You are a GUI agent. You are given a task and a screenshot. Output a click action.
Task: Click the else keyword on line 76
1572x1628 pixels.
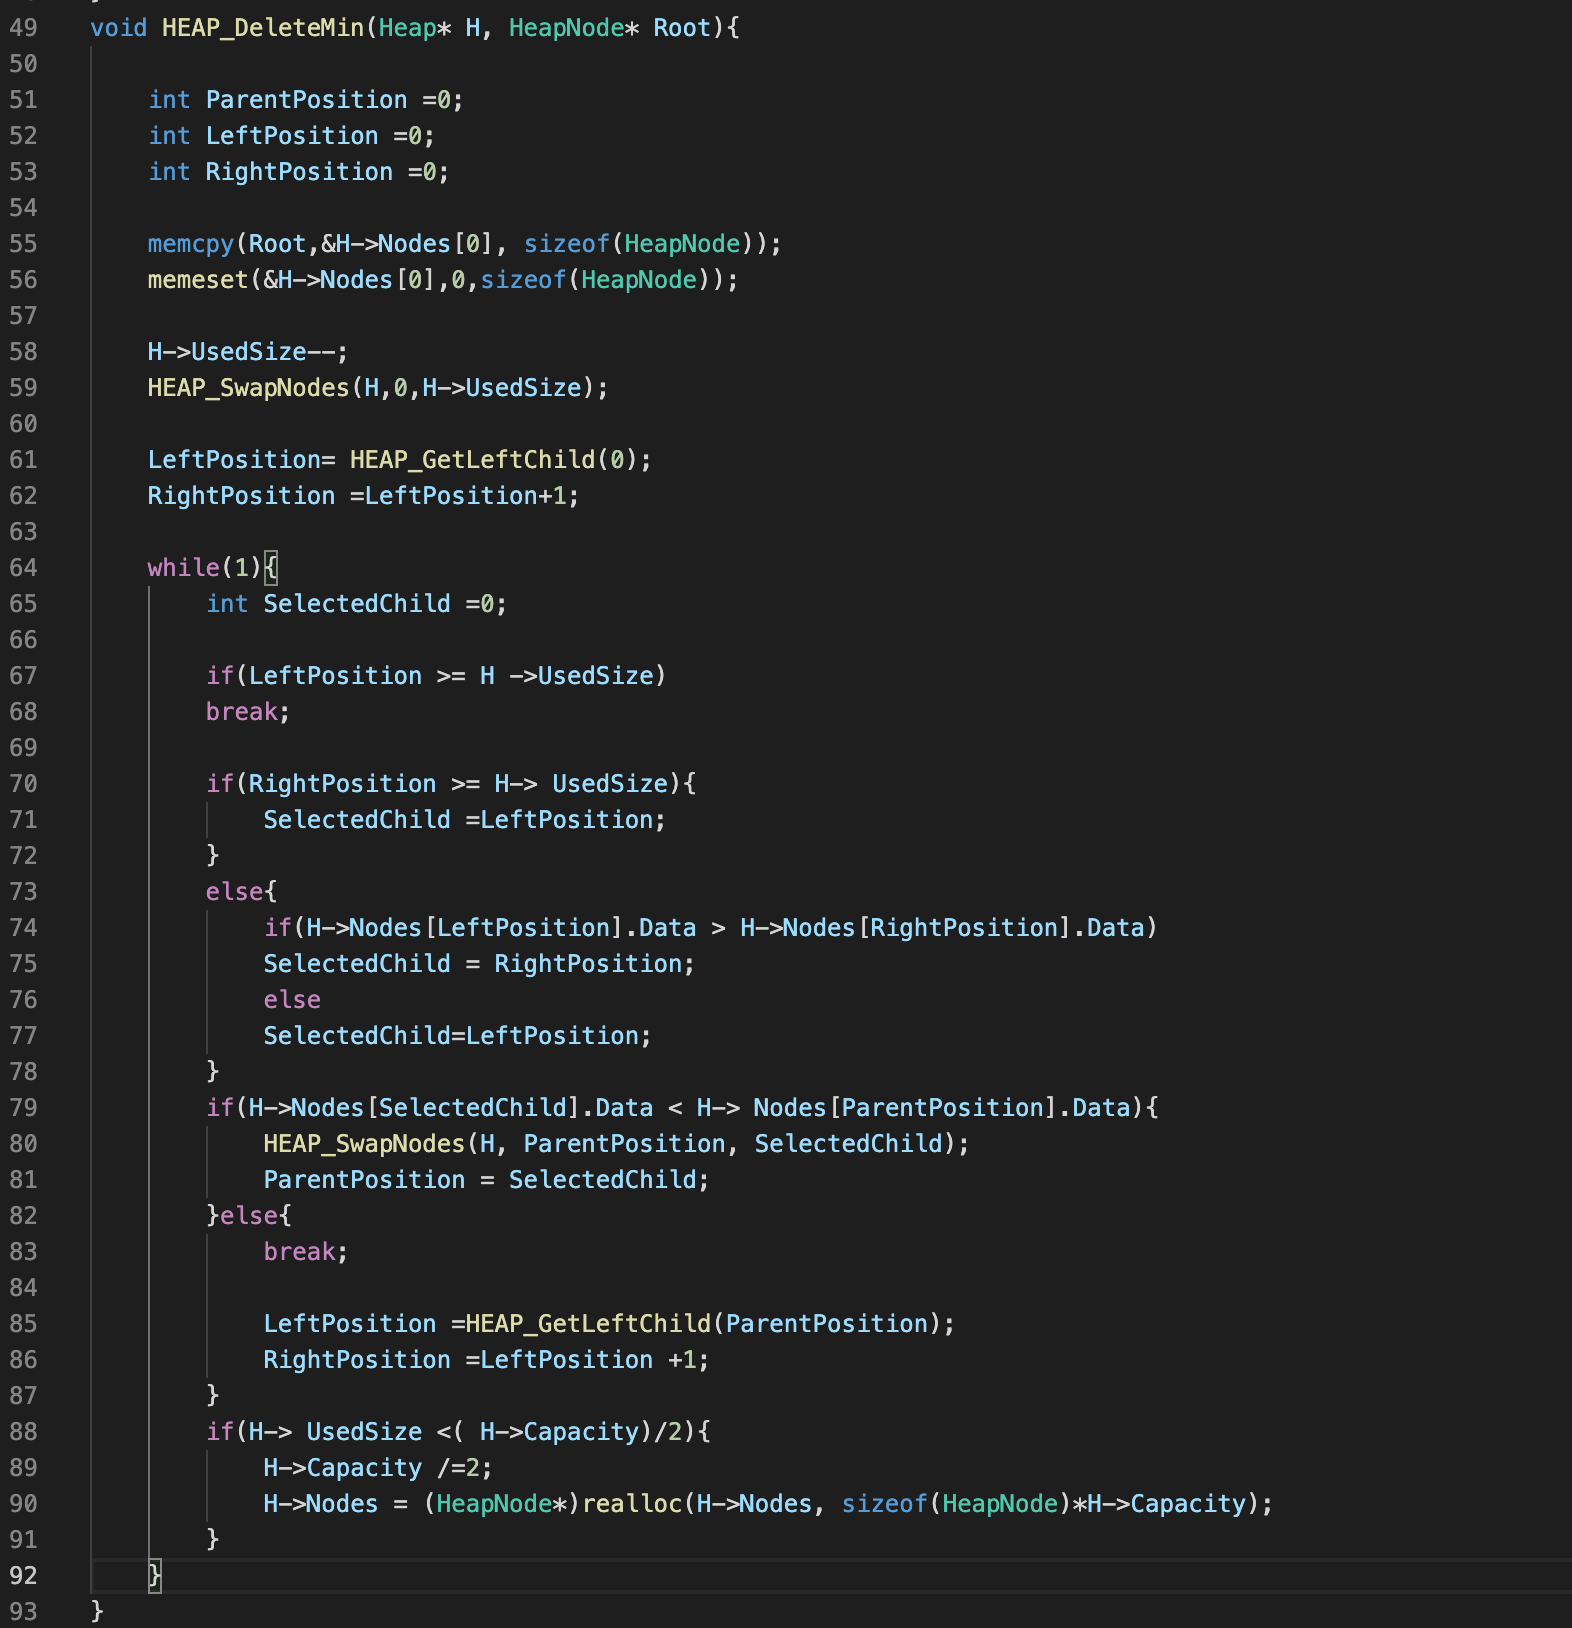point(292,1000)
